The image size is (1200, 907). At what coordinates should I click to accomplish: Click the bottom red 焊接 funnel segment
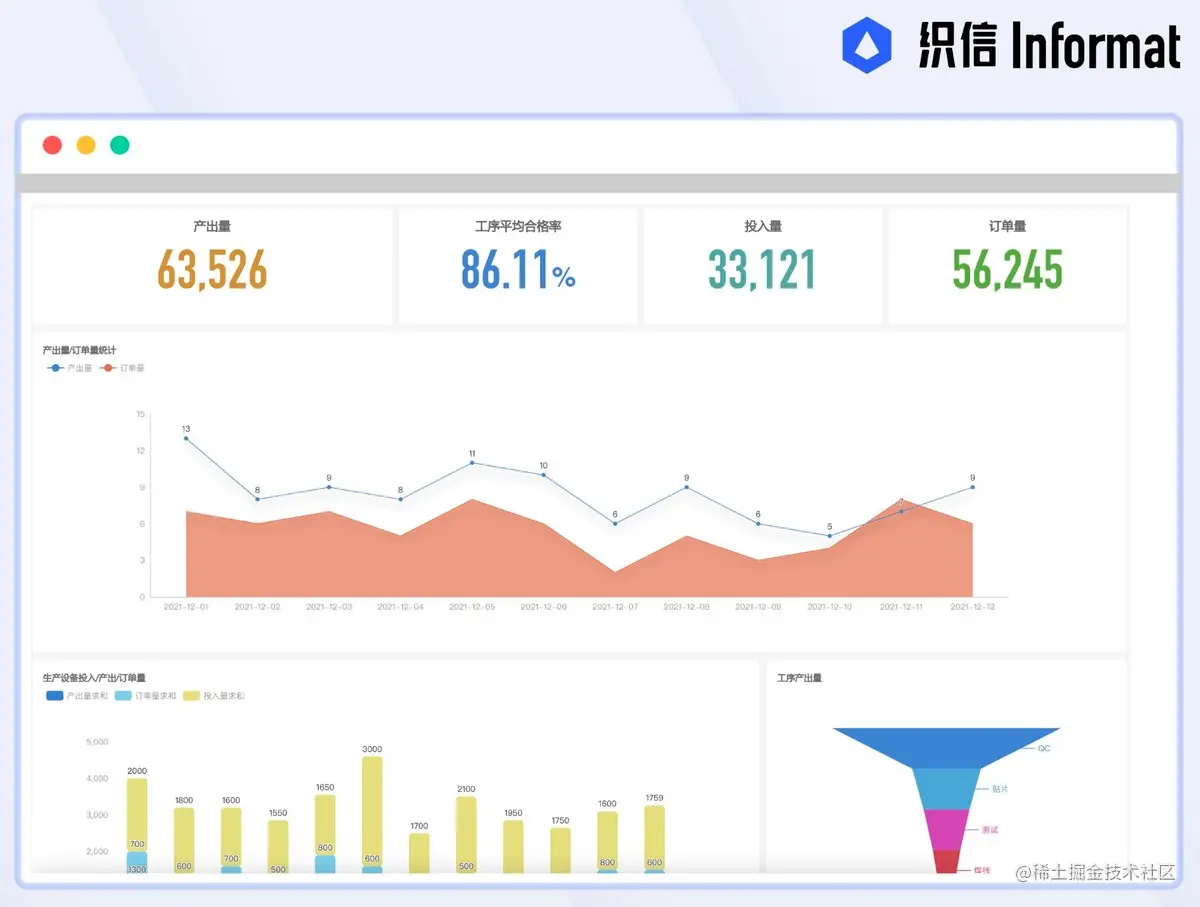945,862
